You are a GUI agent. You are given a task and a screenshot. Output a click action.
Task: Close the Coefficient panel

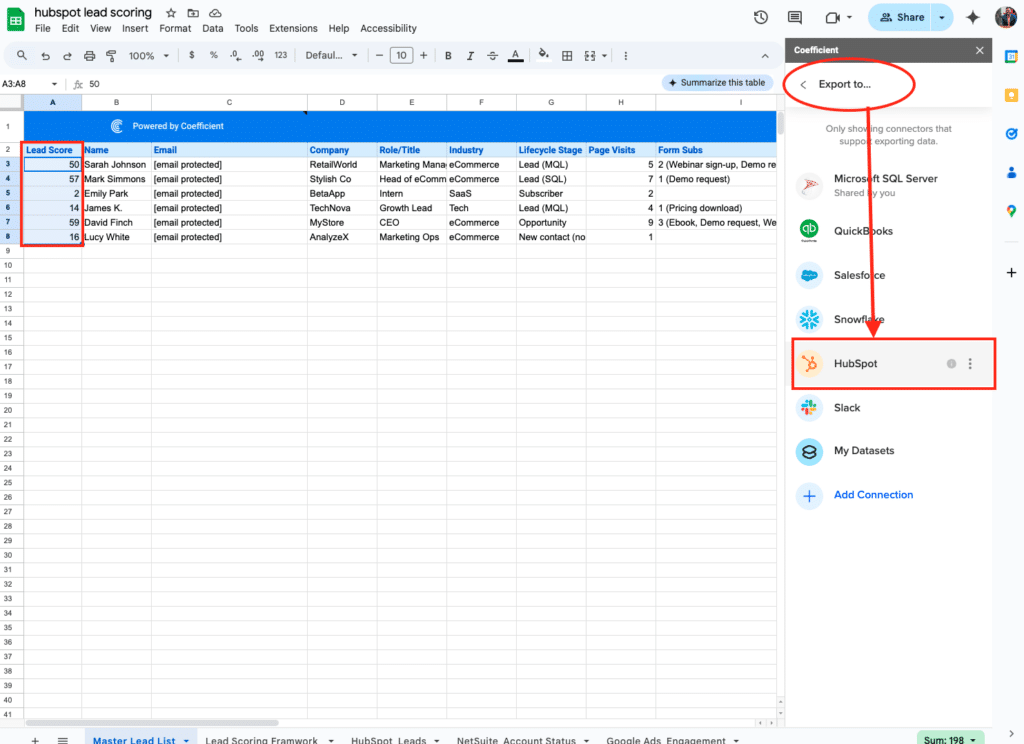[x=980, y=50]
